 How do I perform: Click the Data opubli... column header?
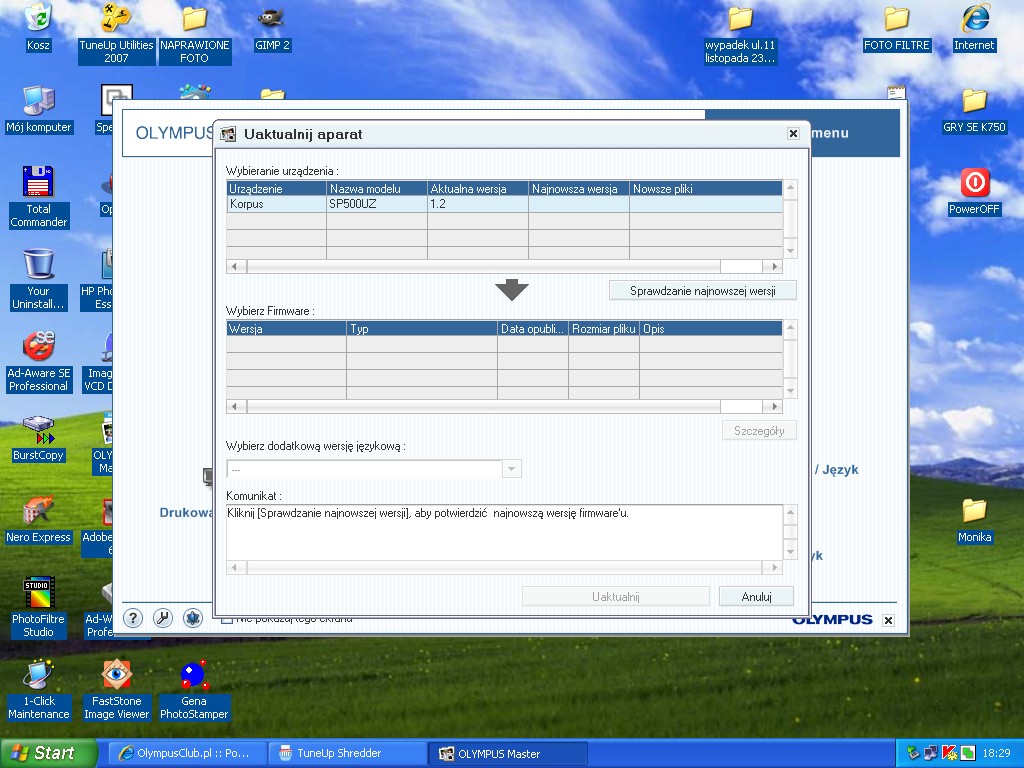coord(533,328)
